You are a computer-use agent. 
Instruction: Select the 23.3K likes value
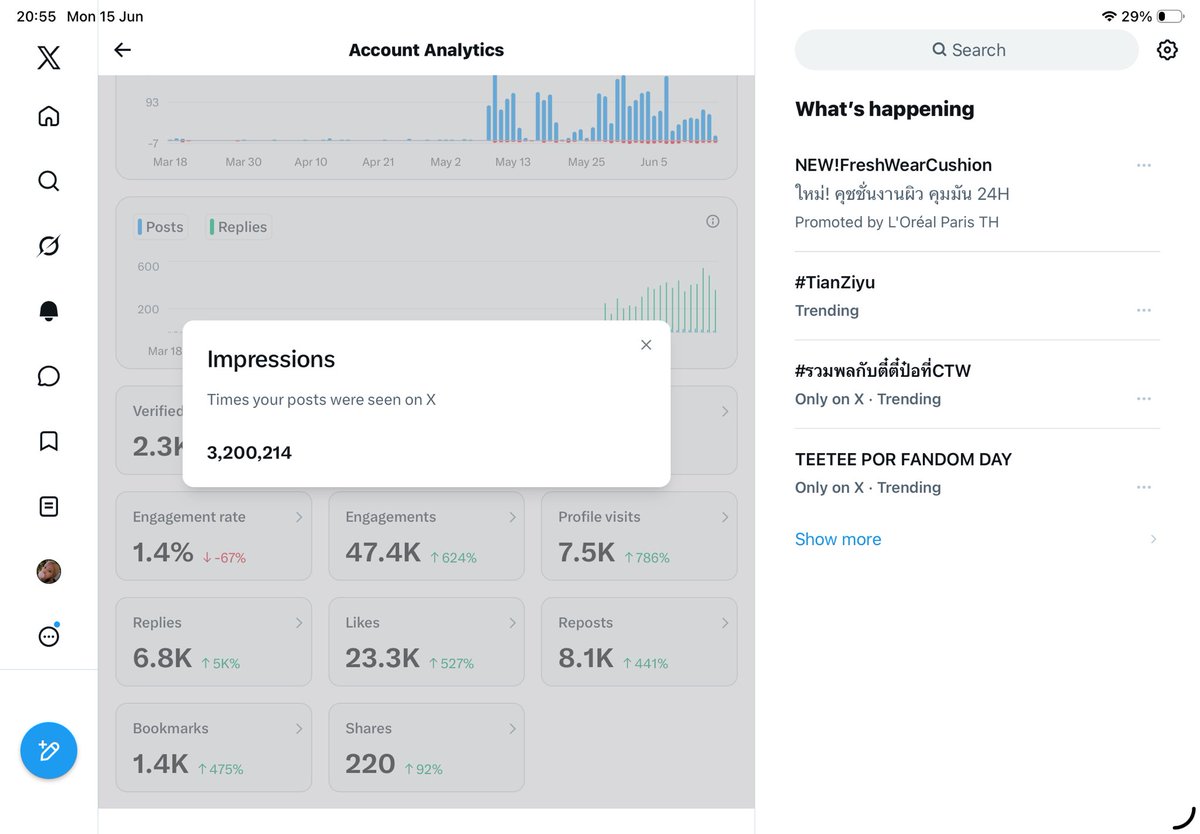[383, 658]
